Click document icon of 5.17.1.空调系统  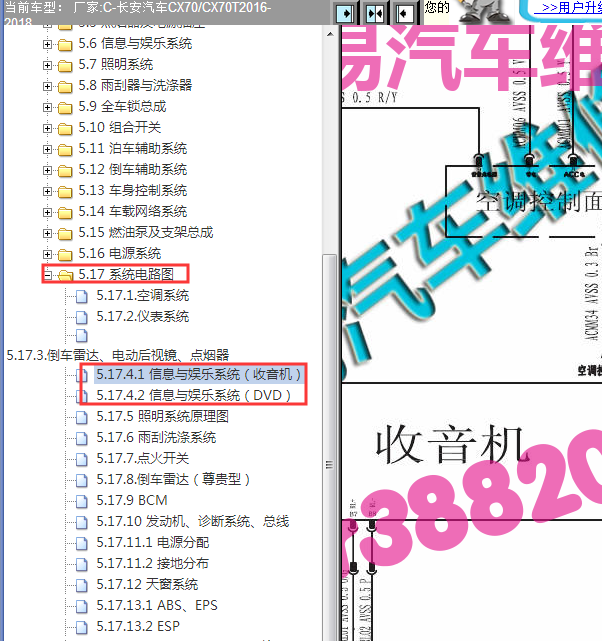pos(82,296)
